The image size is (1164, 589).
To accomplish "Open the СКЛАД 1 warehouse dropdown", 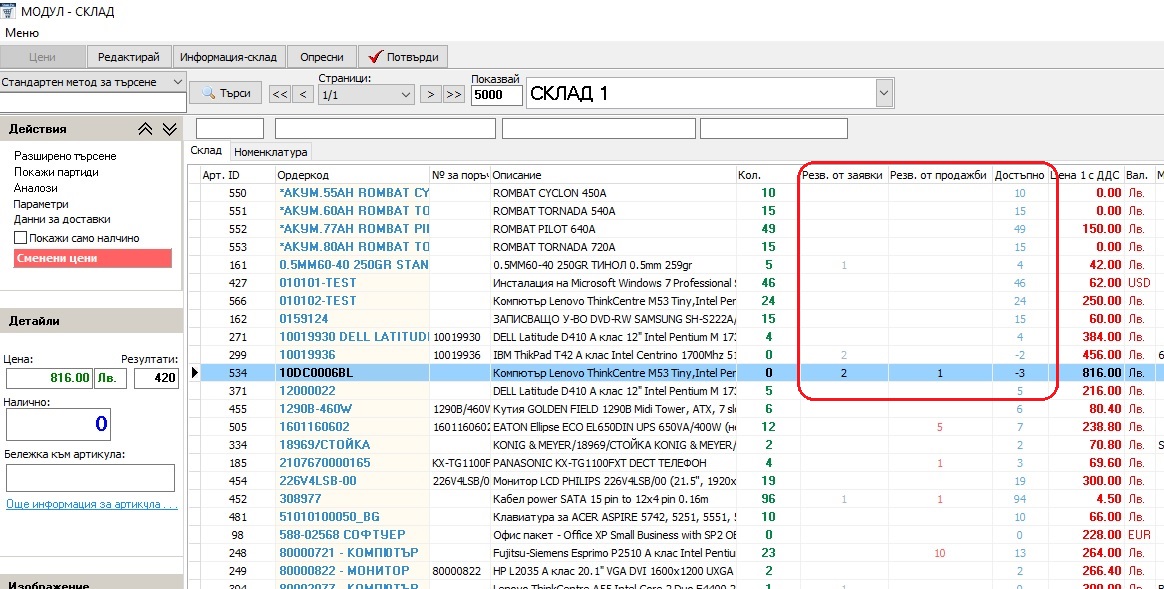I will pyautogui.click(x=883, y=94).
